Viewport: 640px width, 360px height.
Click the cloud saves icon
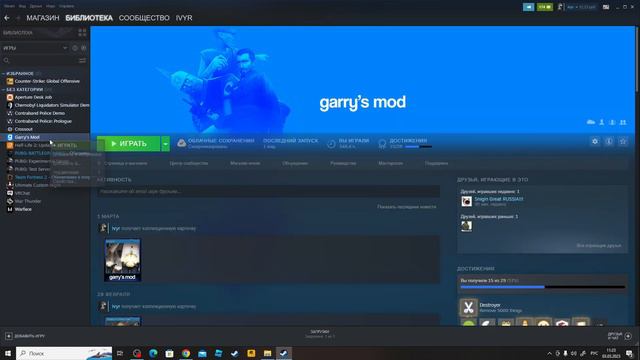(x=182, y=143)
